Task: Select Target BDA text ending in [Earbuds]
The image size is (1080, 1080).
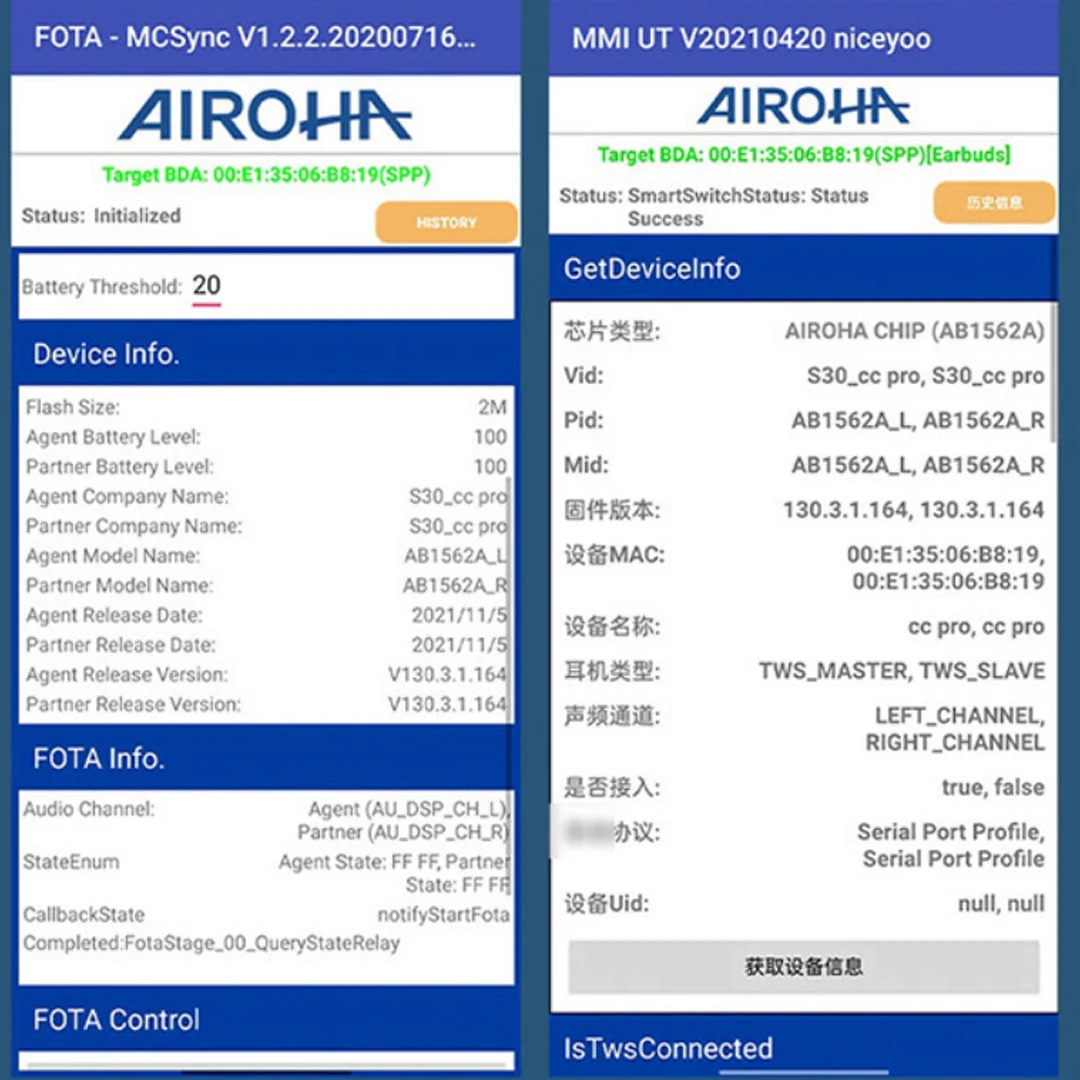Action: (x=804, y=154)
